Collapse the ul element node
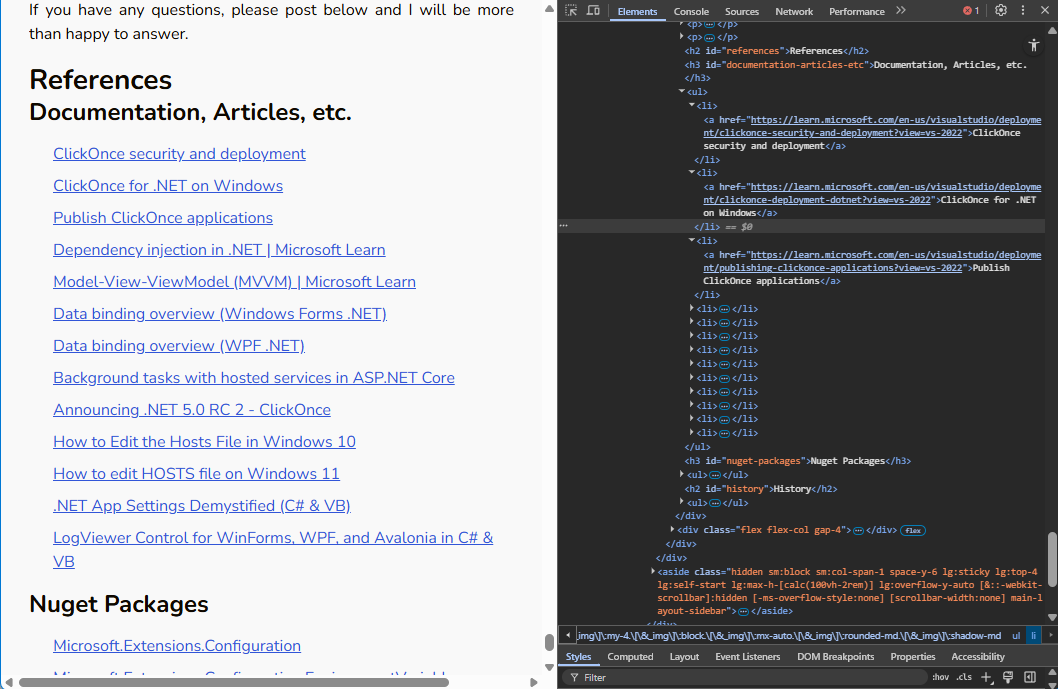Screen dimensions: 1058x689 (x=682, y=91)
